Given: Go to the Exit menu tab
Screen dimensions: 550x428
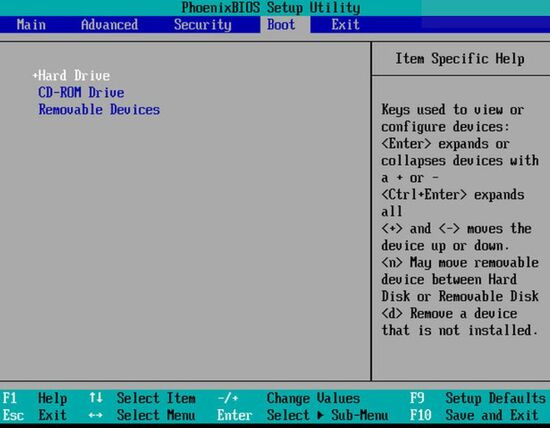Looking at the screenshot, I should coord(346,25).
